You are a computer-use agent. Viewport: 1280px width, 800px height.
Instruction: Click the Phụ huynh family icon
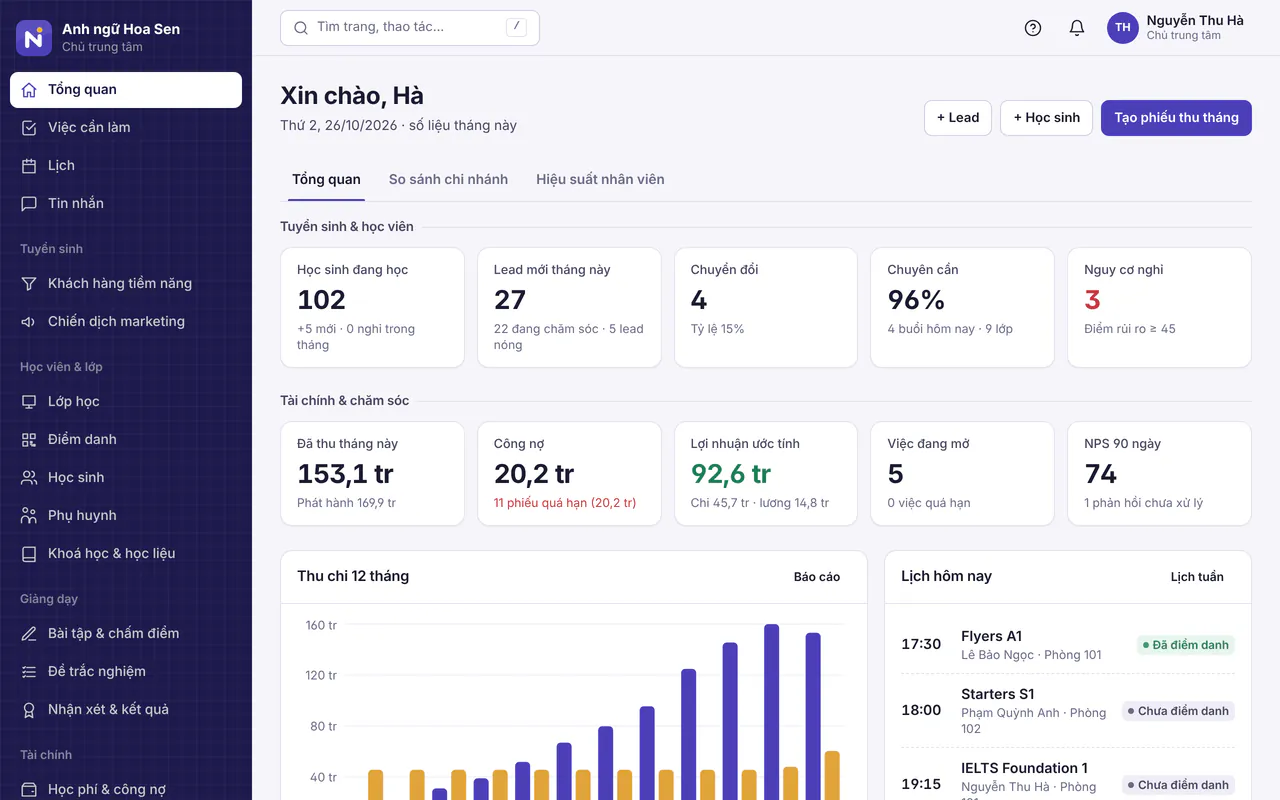(x=29, y=516)
